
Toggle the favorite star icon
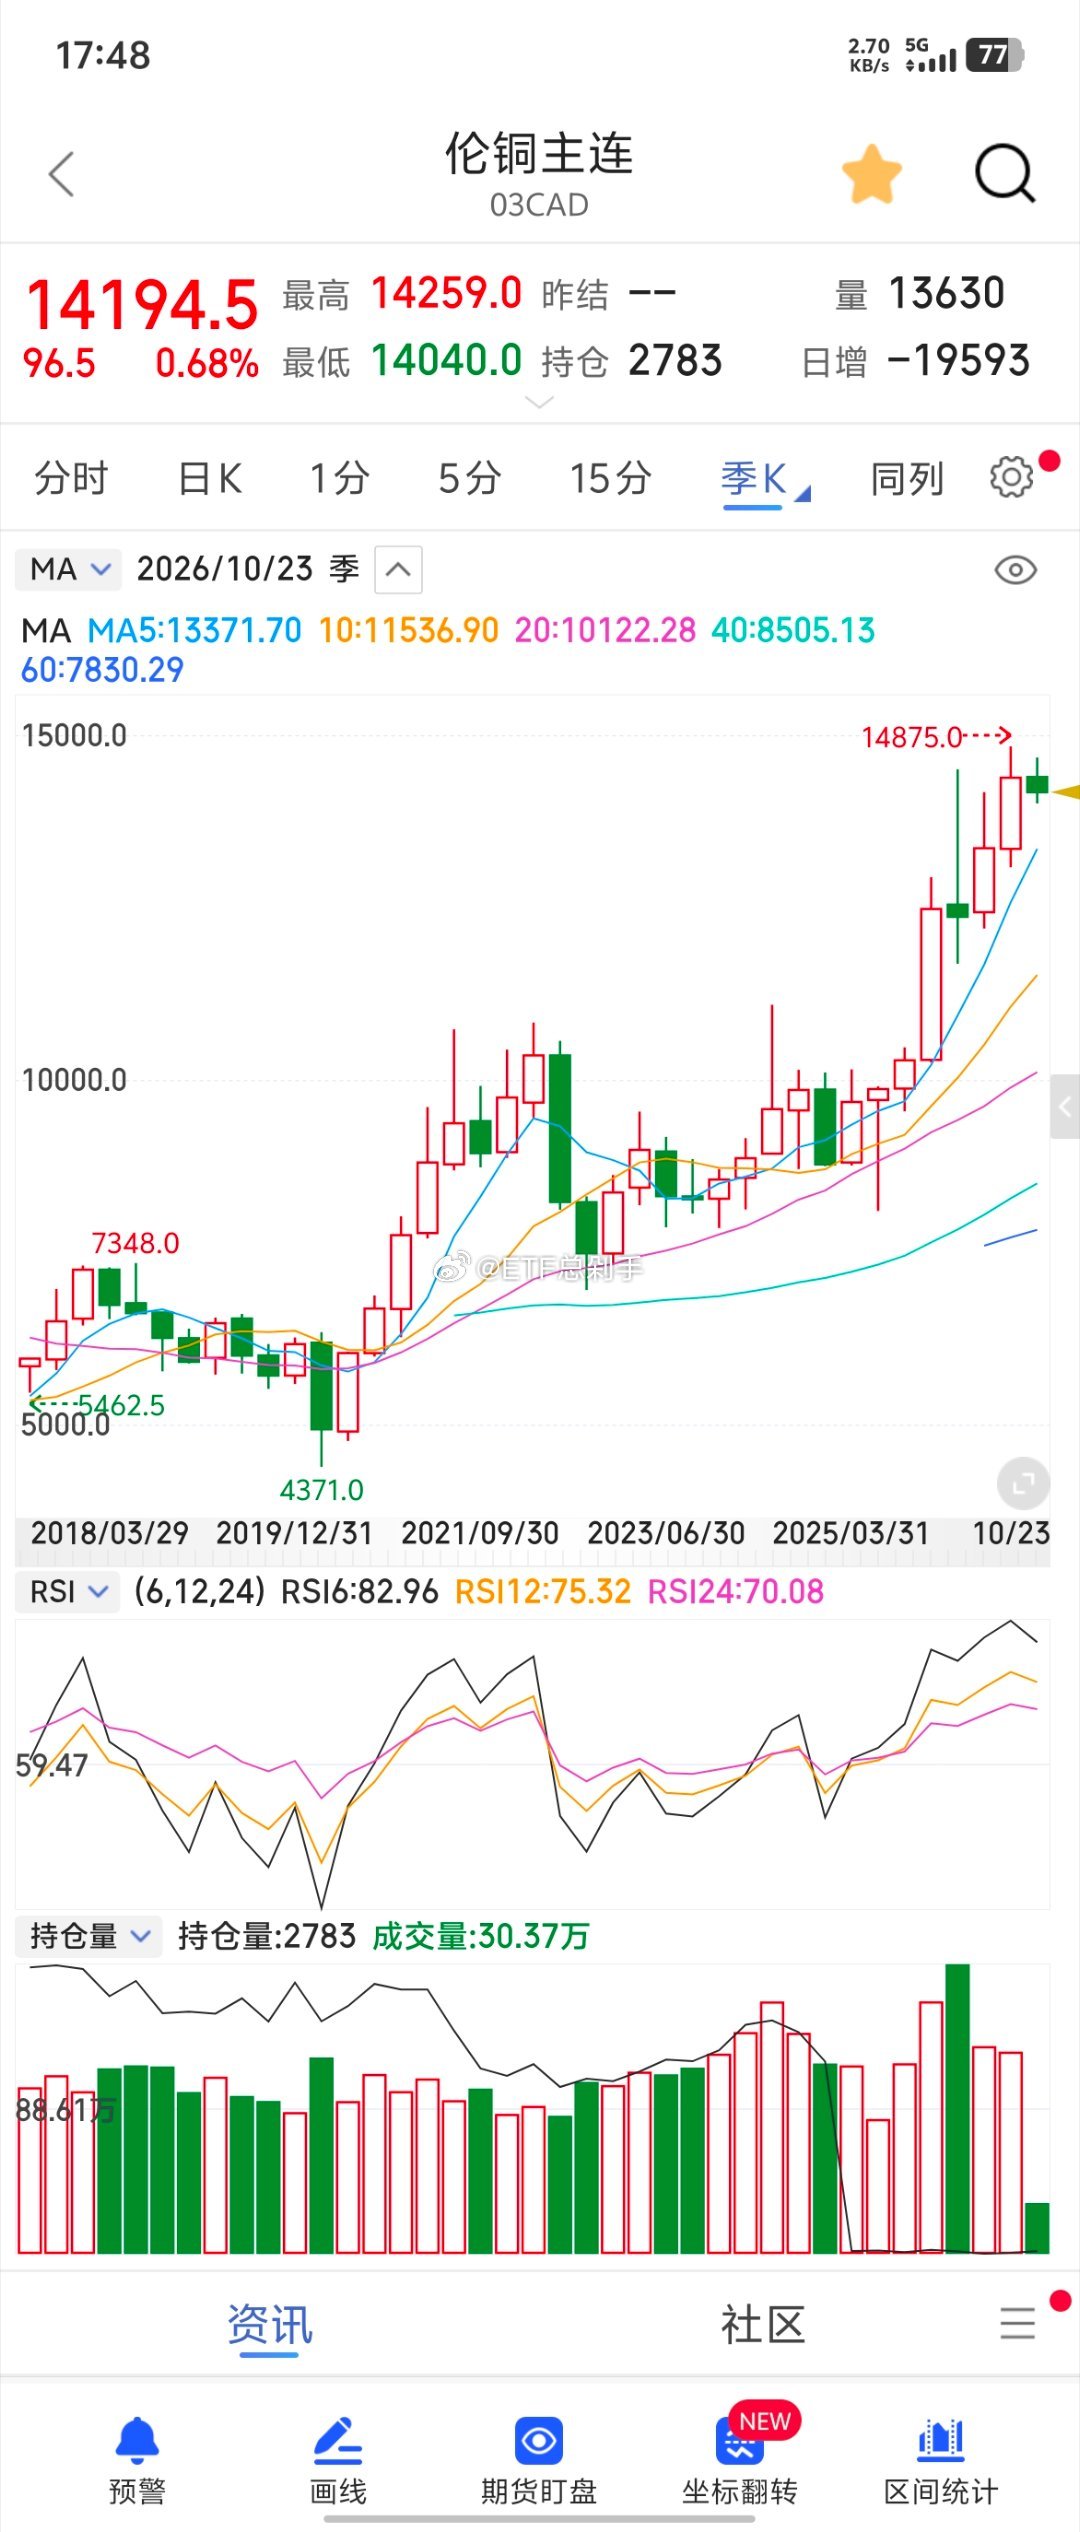872,174
